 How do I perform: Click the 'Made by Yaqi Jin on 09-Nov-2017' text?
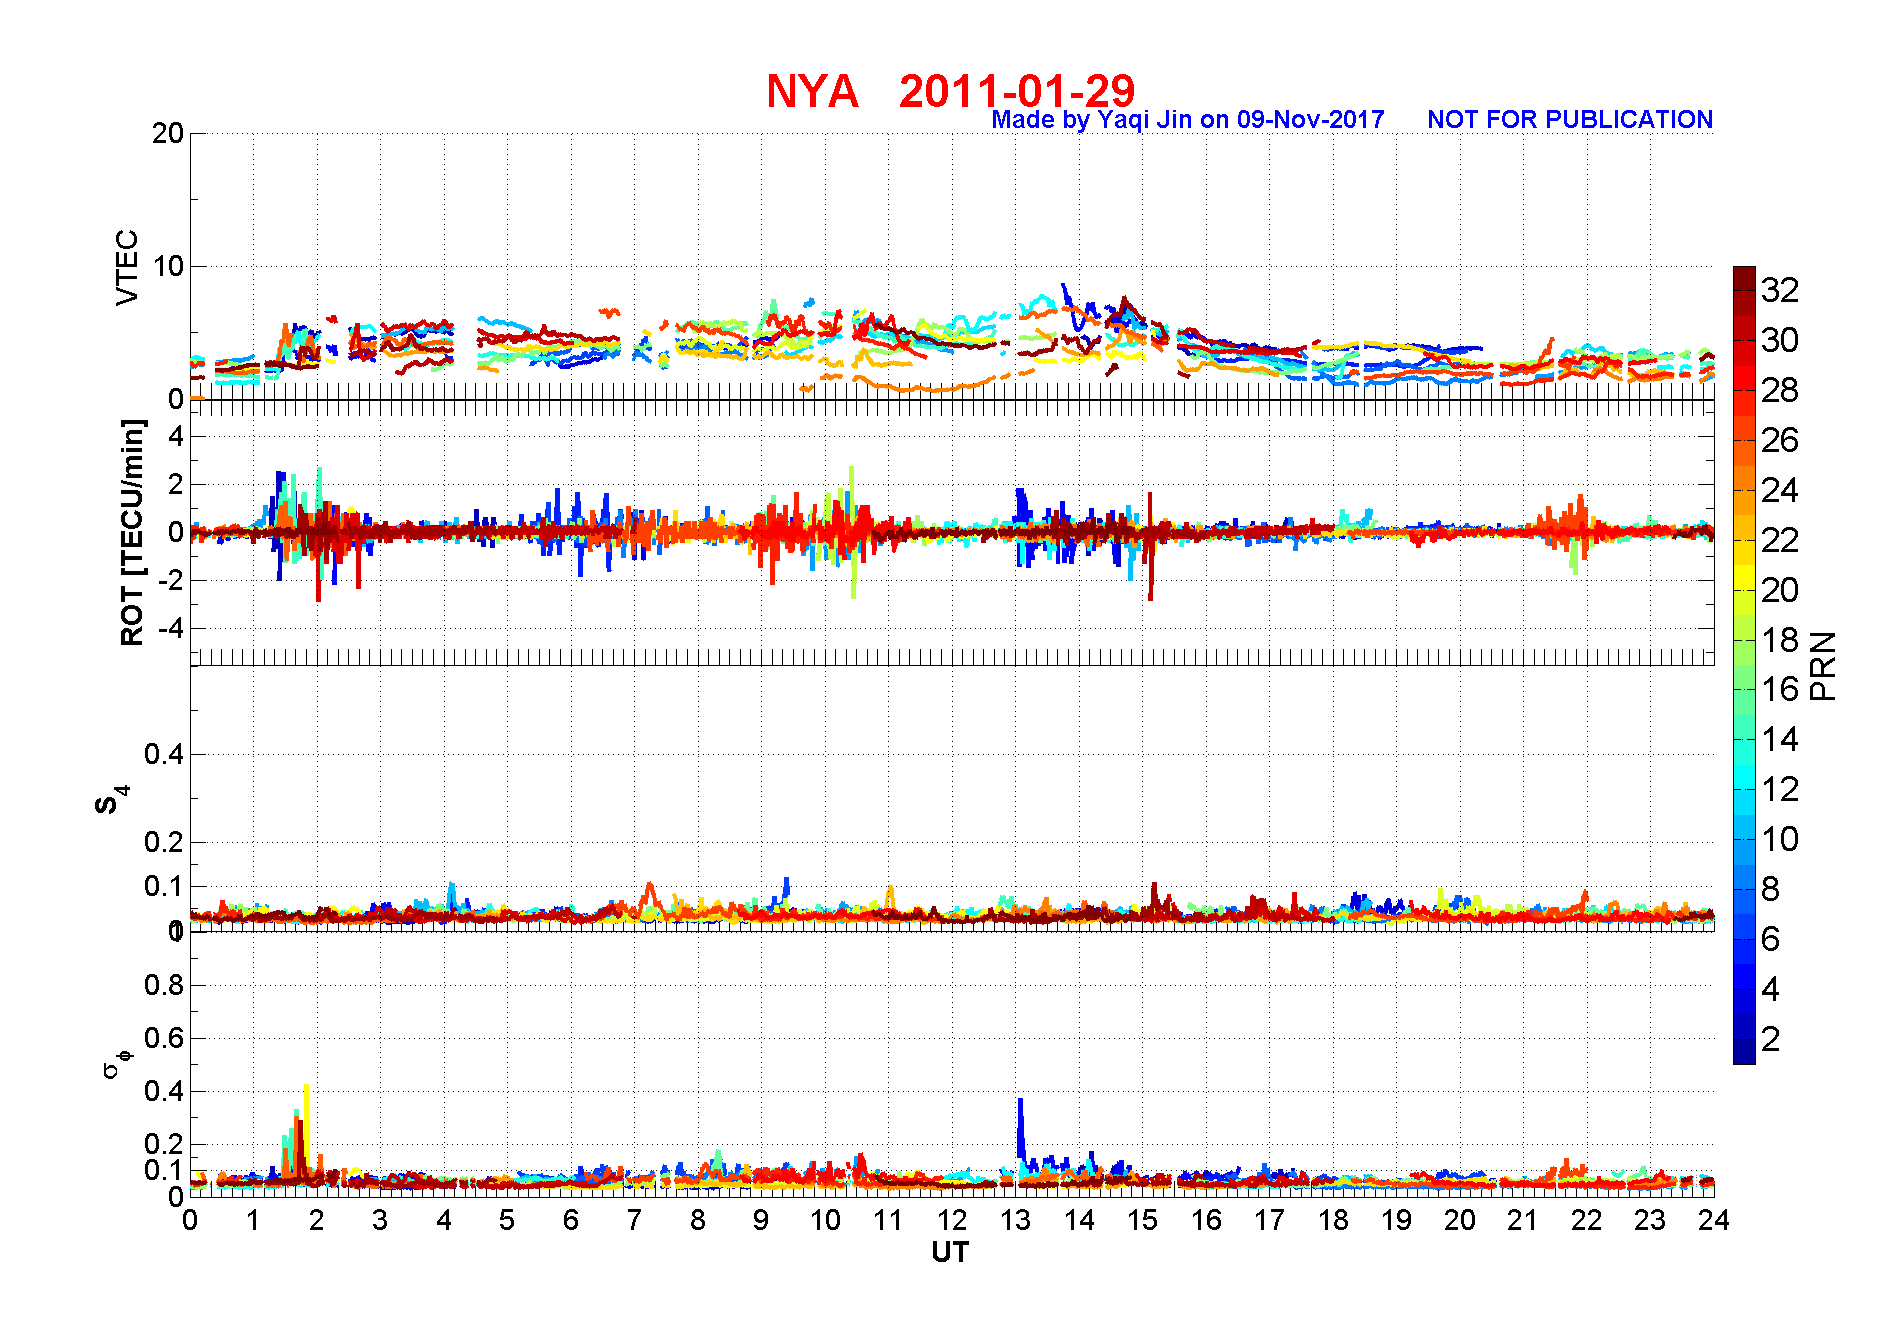[1188, 120]
